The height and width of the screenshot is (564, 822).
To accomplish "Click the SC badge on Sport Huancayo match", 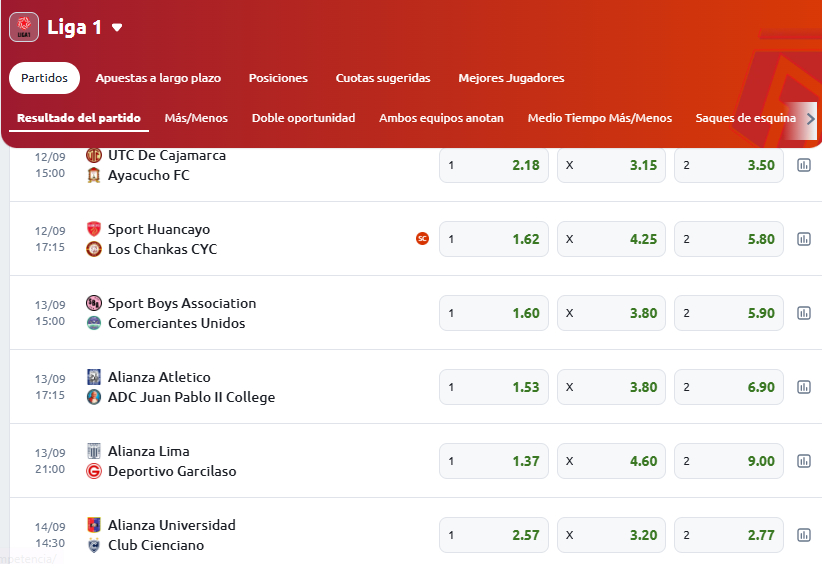I will tap(423, 238).
